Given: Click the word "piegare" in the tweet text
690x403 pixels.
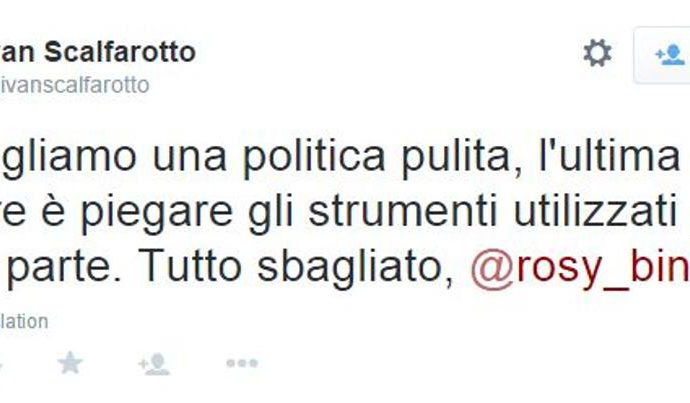Looking at the screenshot, I should [x=157, y=212].
